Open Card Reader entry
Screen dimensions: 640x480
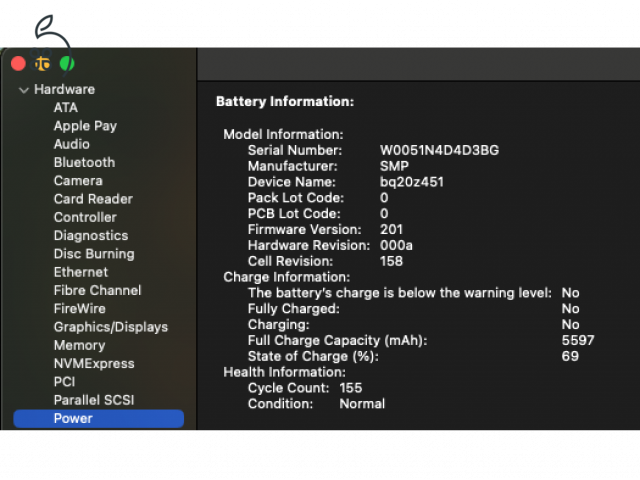pyautogui.click(x=93, y=199)
